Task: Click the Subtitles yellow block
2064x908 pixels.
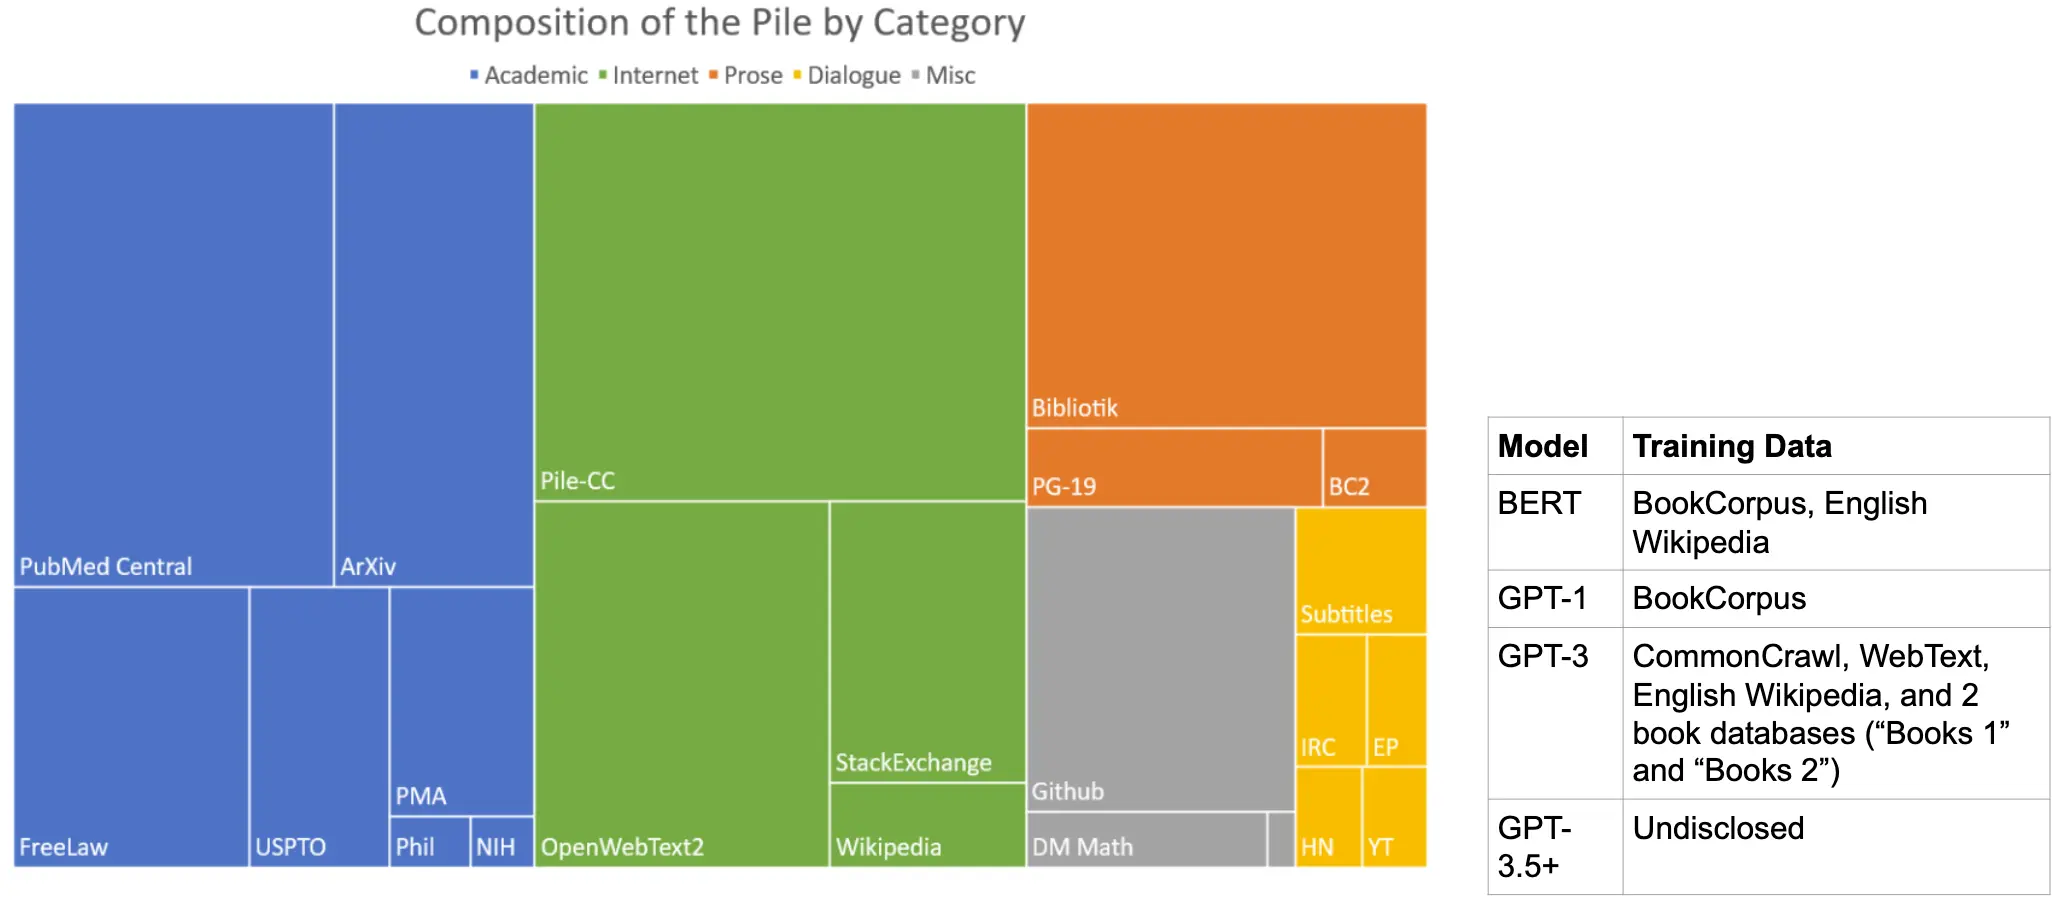Action: 1361,571
